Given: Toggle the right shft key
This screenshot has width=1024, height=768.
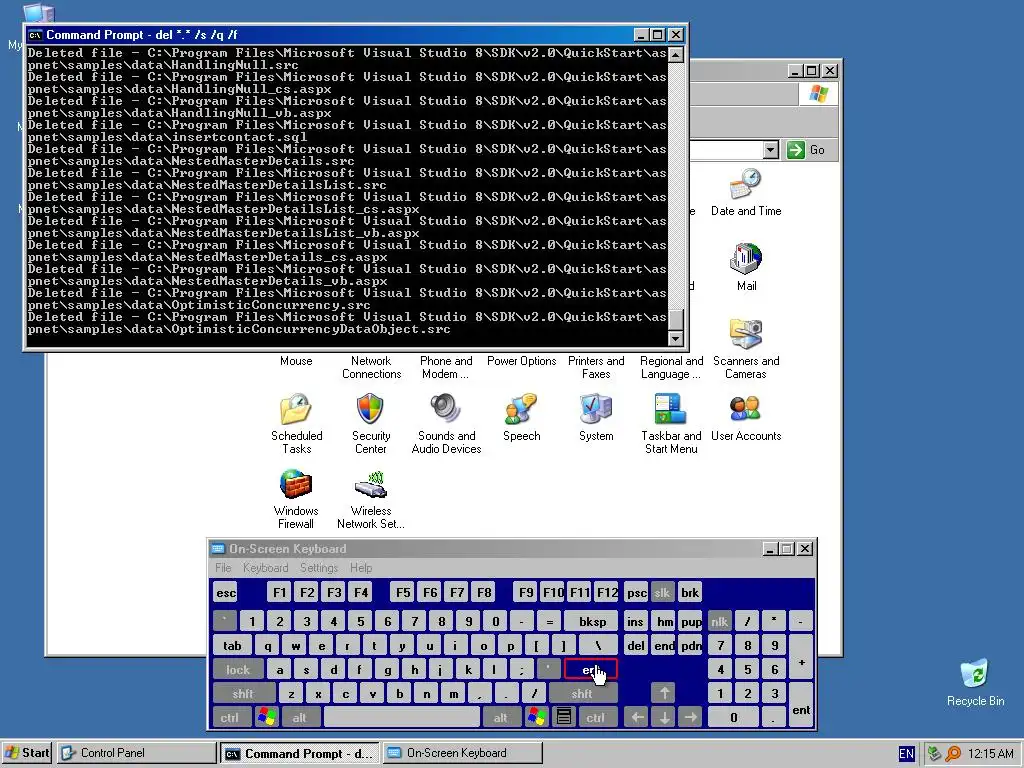Looking at the screenshot, I should tap(582, 694).
